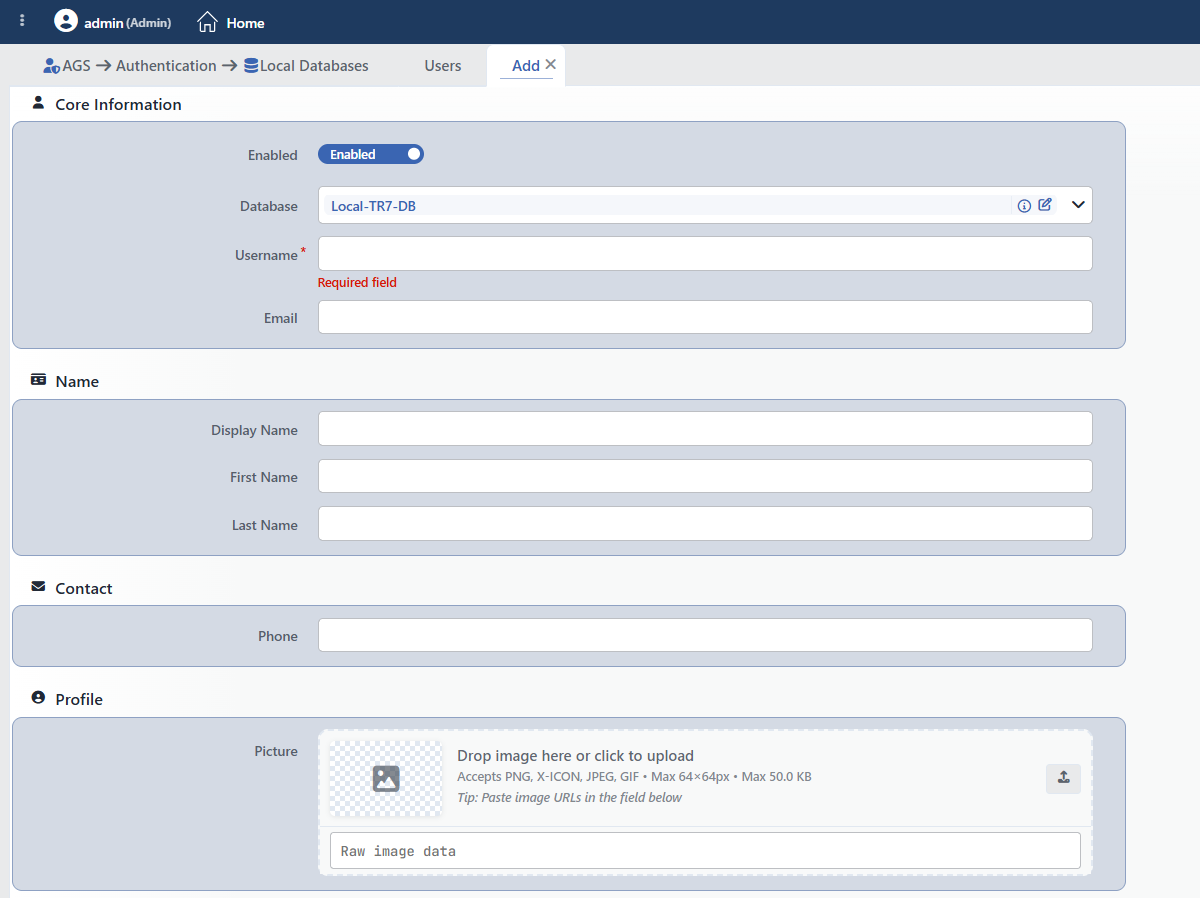This screenshot has height=898, width=1200.
Task: Click the Email input field
Action: point(705,317)
